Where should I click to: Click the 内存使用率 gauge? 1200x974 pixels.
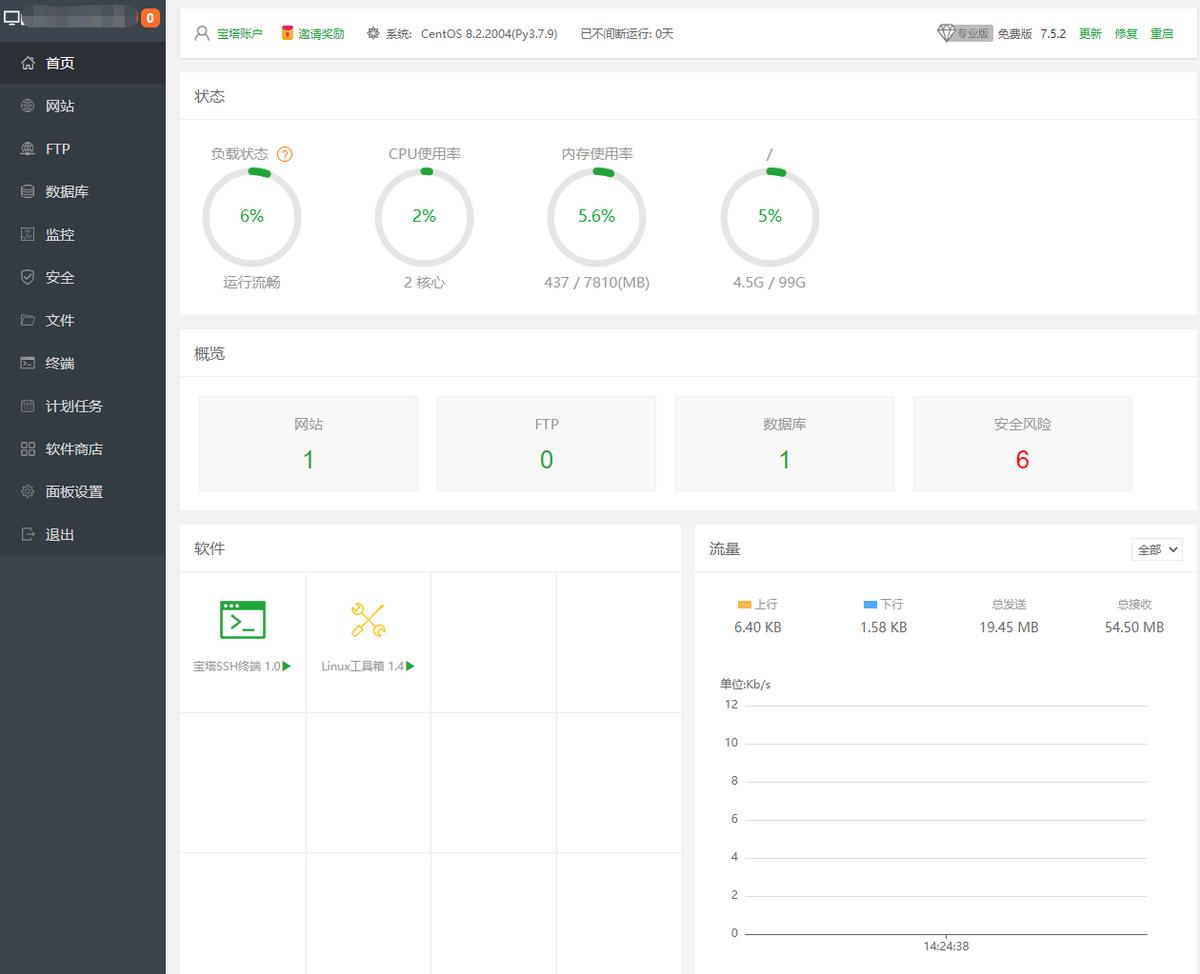pyautogui.click(x=597, y=216)
